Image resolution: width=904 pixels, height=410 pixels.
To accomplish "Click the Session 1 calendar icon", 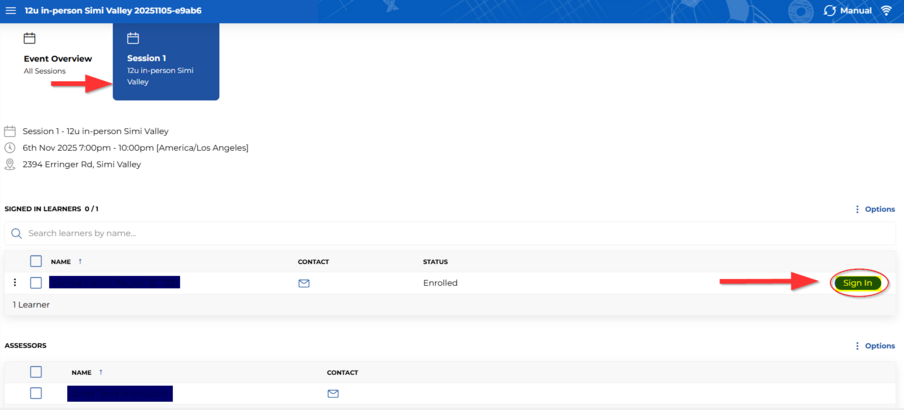I will pyautogui.click(x=133, y=39).
